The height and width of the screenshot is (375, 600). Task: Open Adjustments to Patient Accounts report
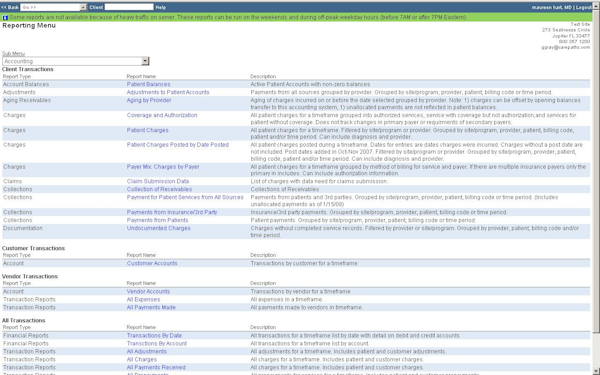pyautogui.click(x=168, y=92)
